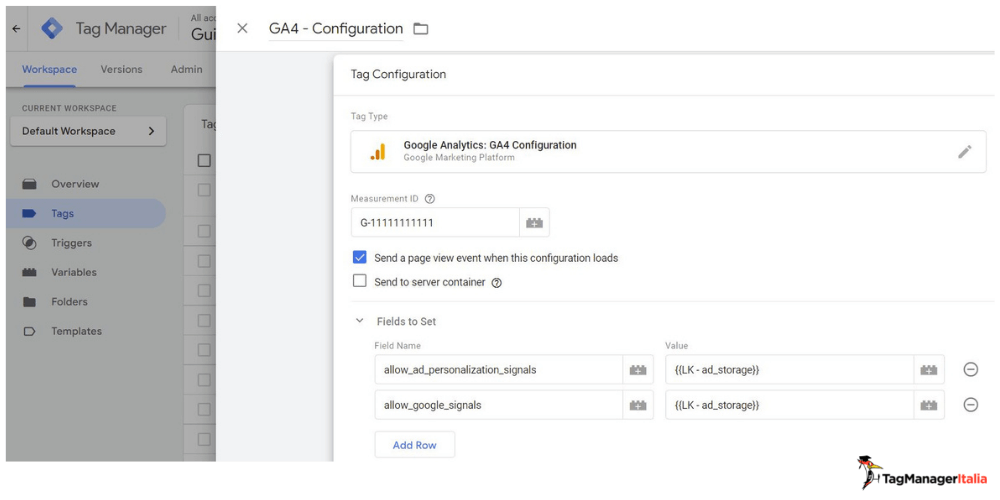Click the Tag Manager back arrow
Viewport: 1000px width, 500px height.
[x=17, y=29]
